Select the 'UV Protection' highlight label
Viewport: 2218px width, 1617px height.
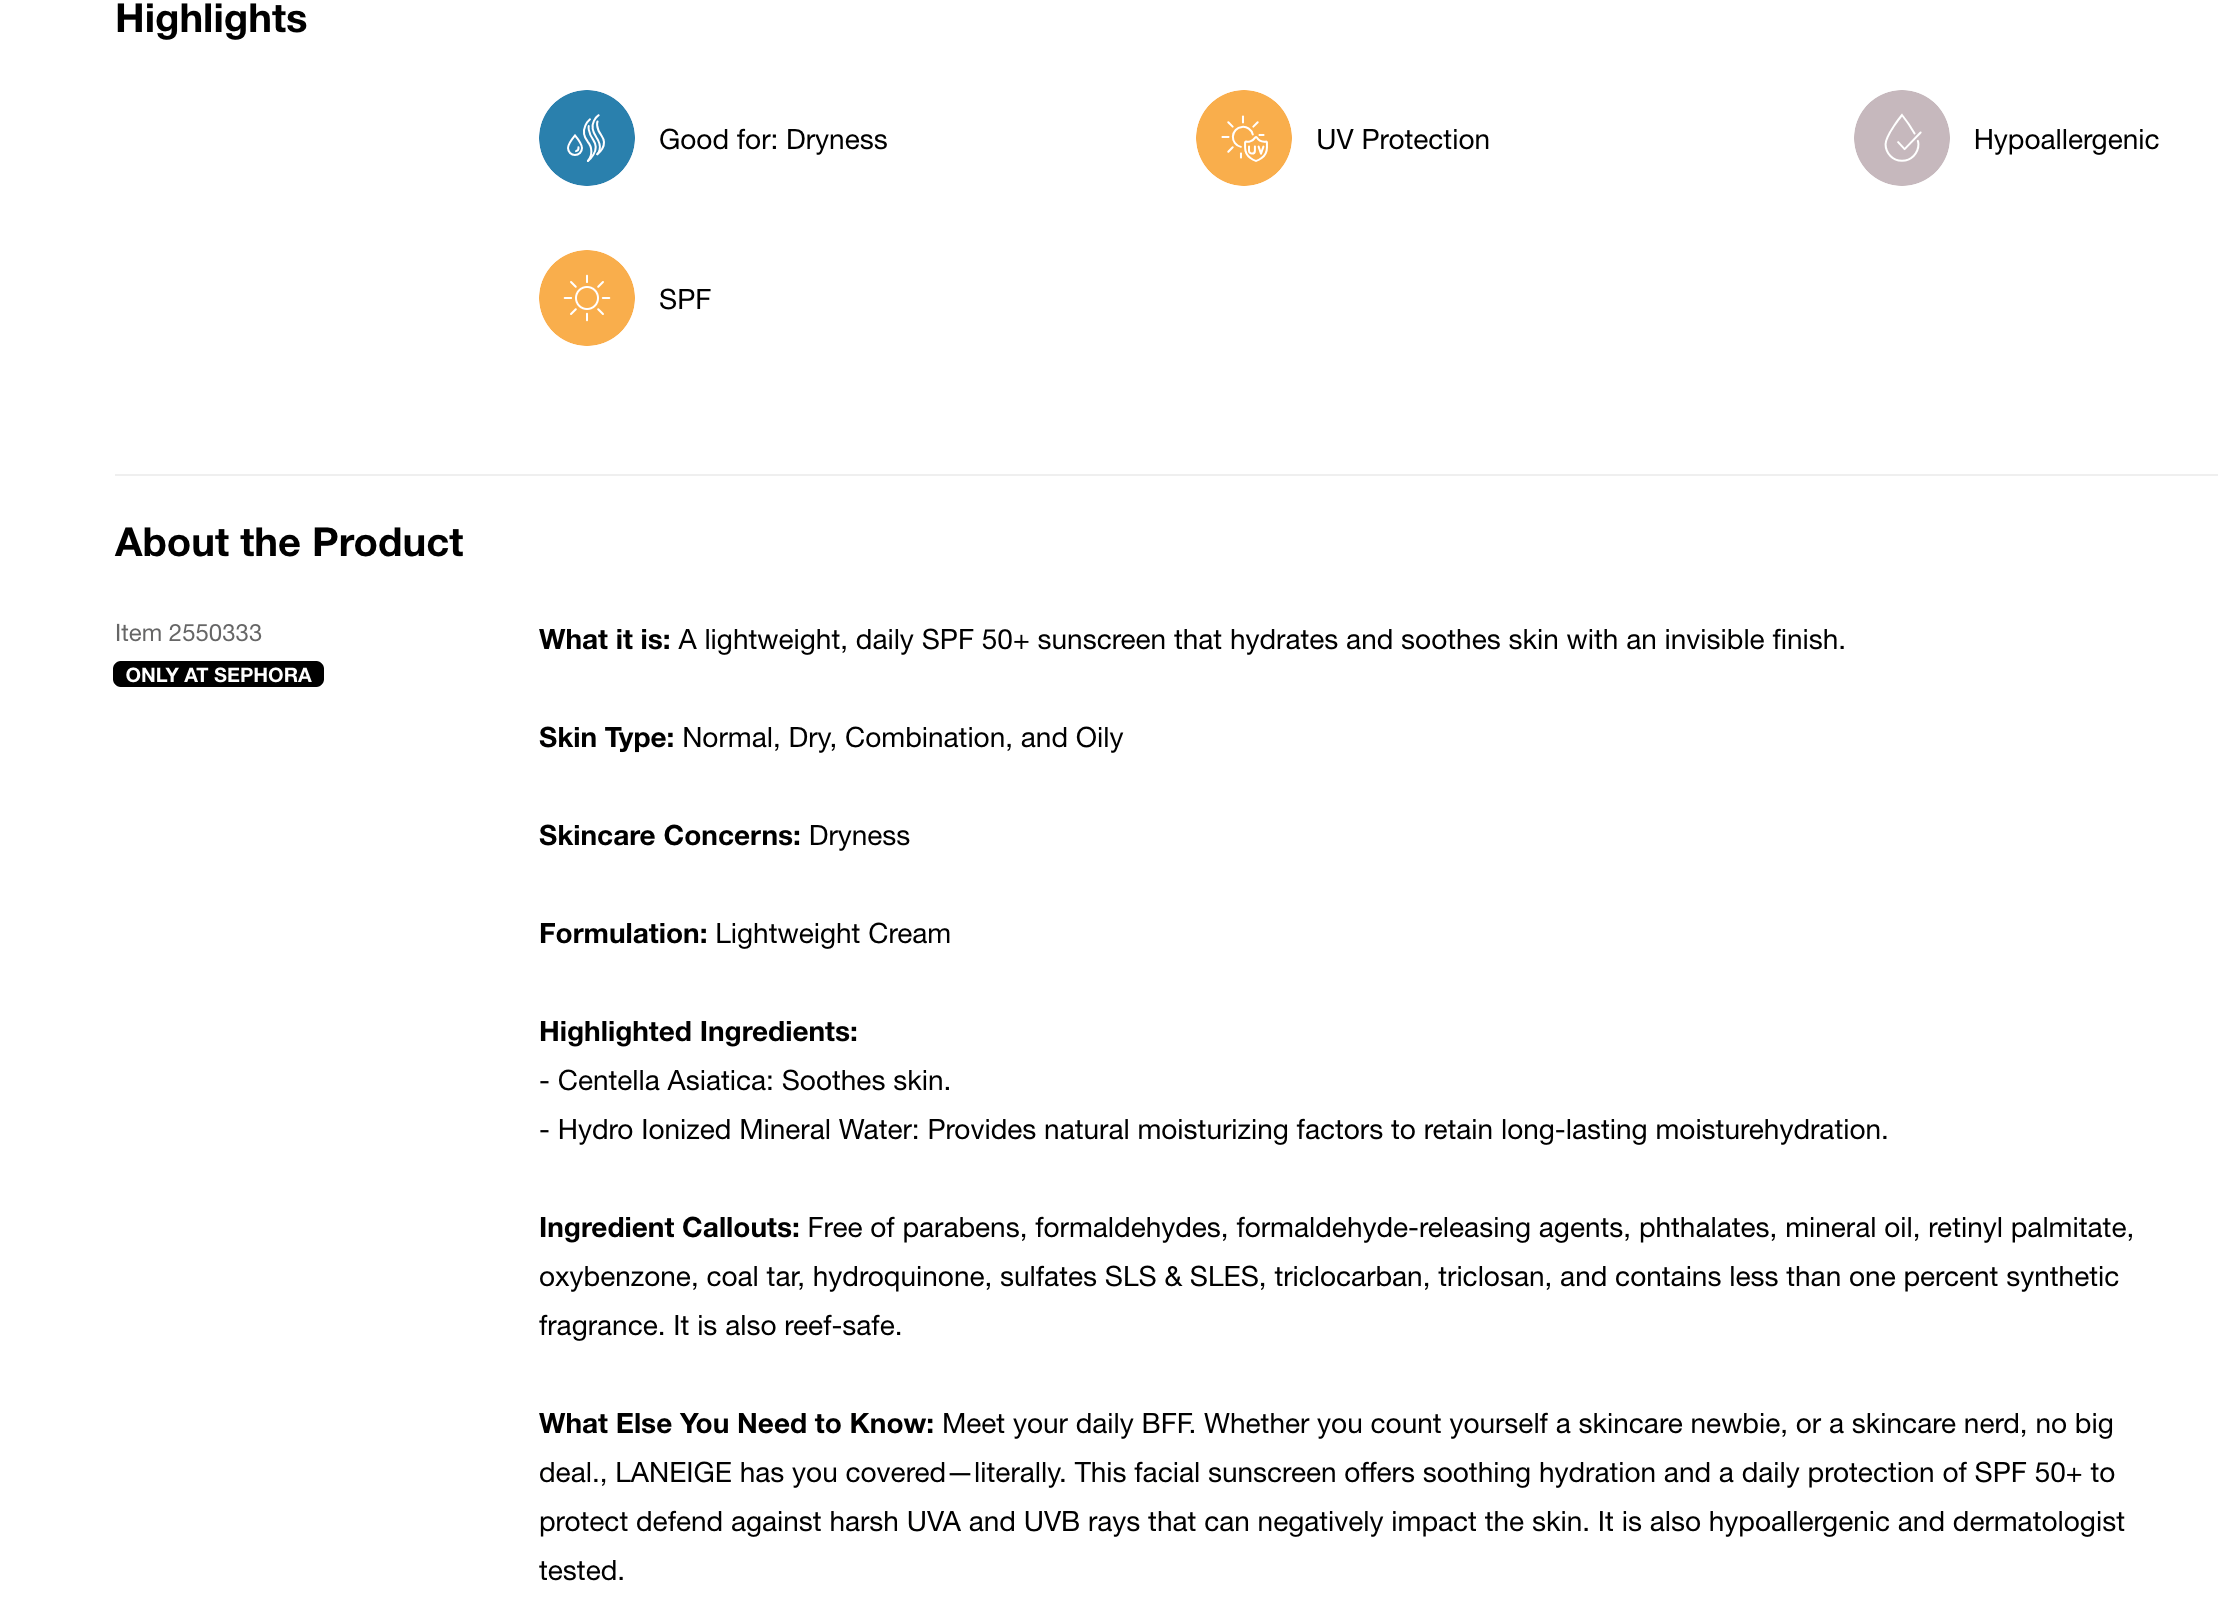coord(1402,140)
